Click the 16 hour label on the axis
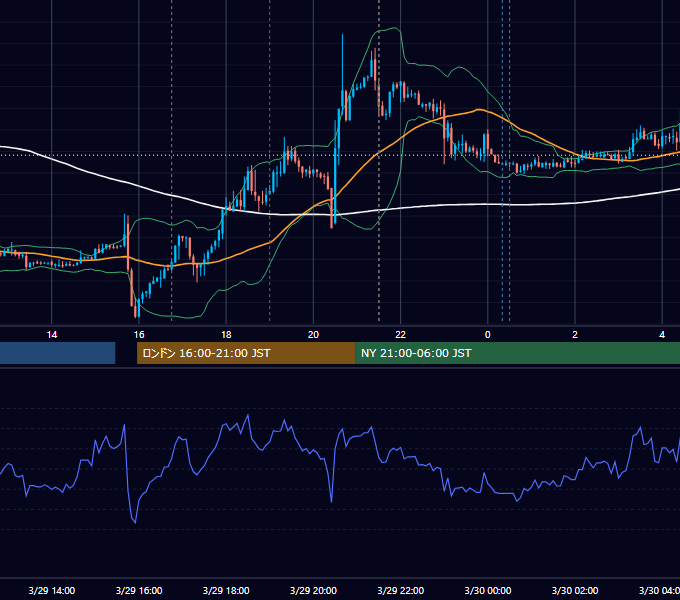680x600 pixels. pos(139,335)
